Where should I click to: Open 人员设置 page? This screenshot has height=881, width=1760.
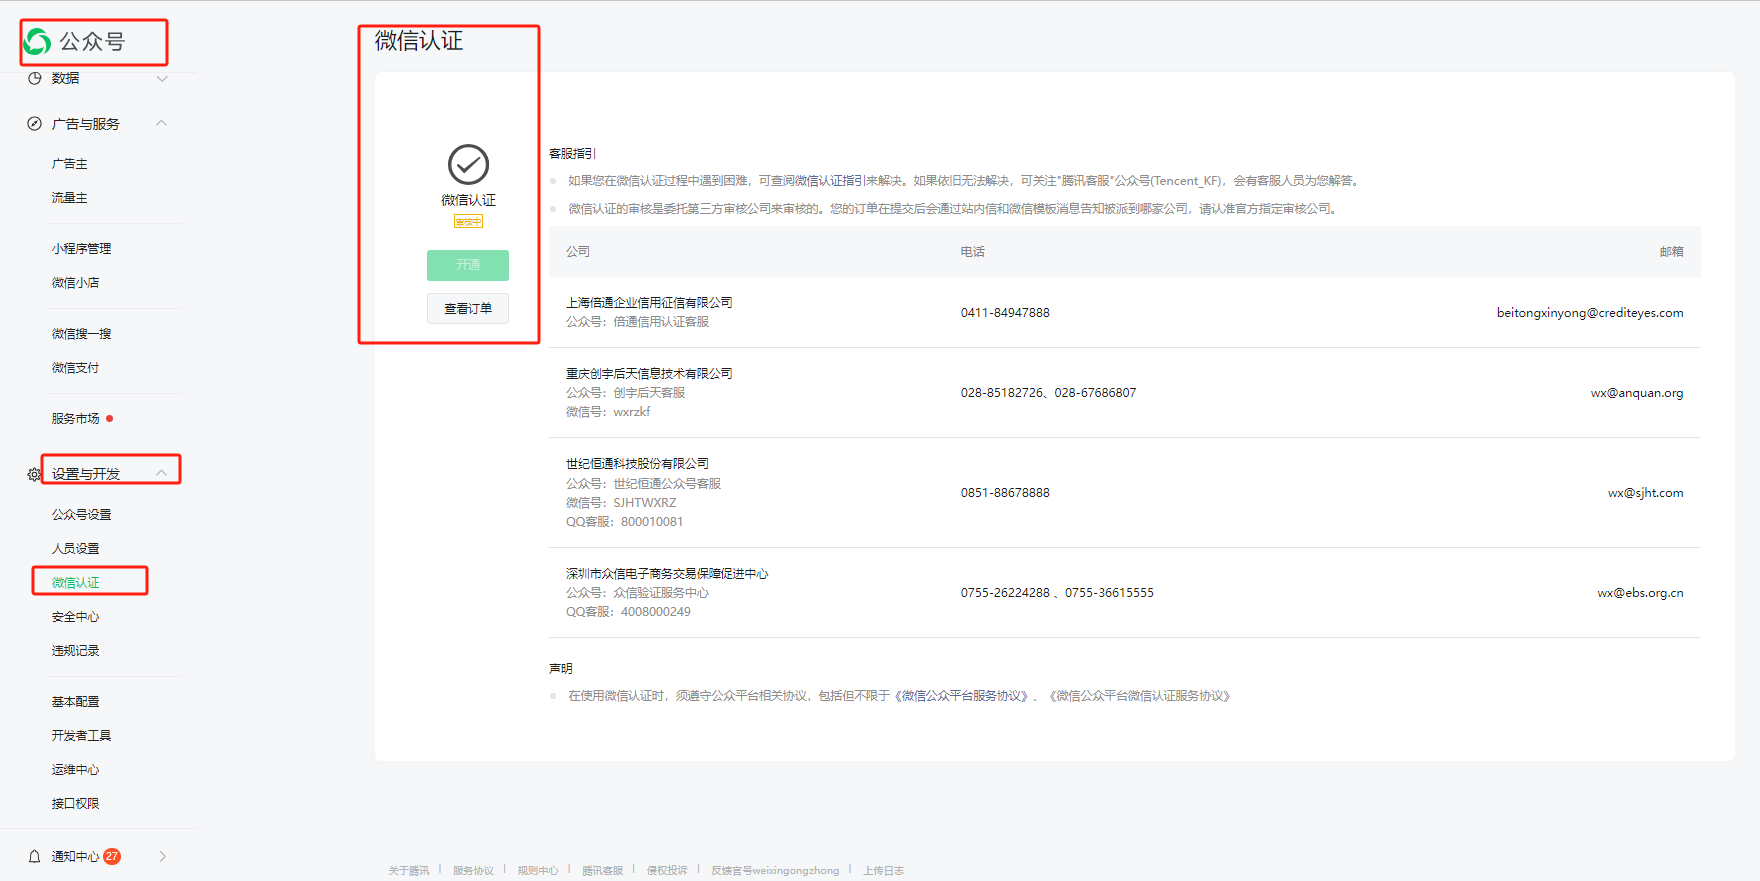click(76, 549)
